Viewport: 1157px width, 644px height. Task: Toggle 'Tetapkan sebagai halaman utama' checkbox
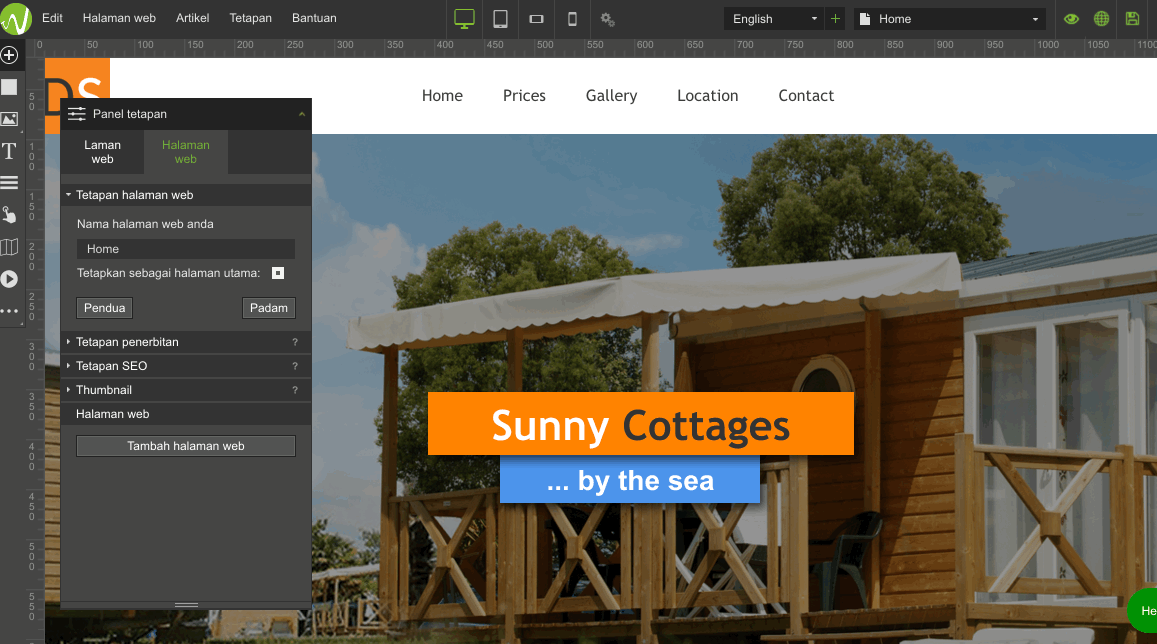click(x=278, y=273)
